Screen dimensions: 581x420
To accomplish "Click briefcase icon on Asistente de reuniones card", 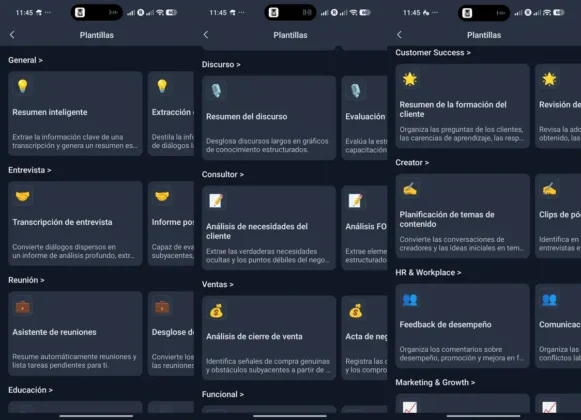I will (x=23, y=306).
